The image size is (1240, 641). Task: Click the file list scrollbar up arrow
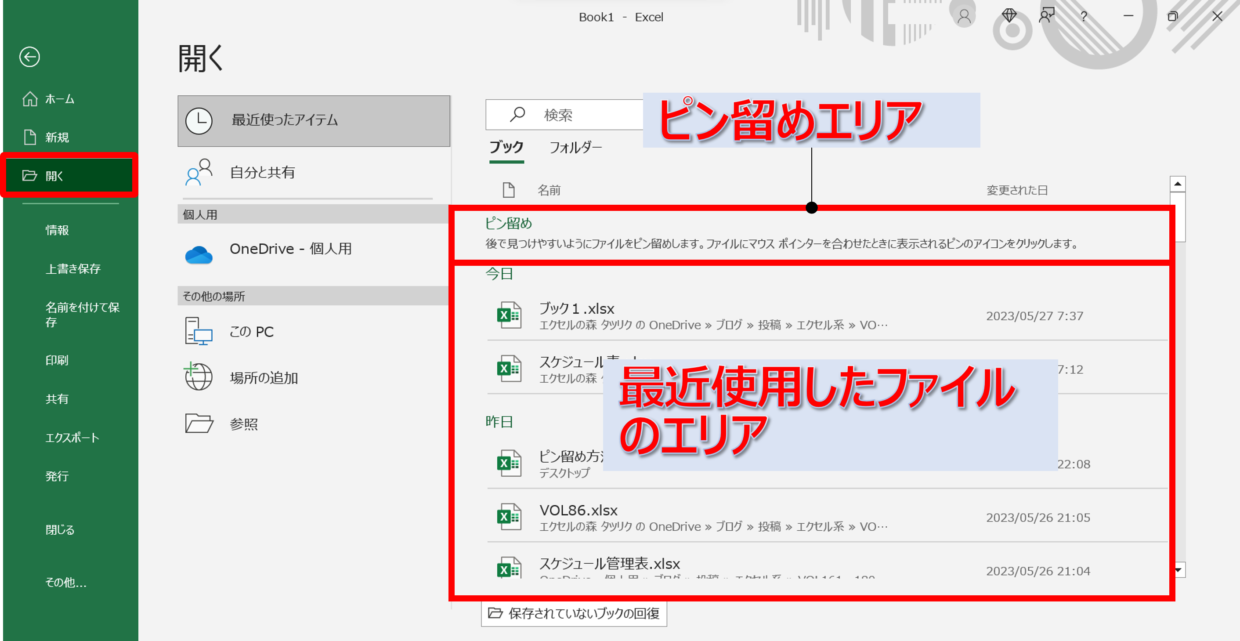click(1178, 184)
